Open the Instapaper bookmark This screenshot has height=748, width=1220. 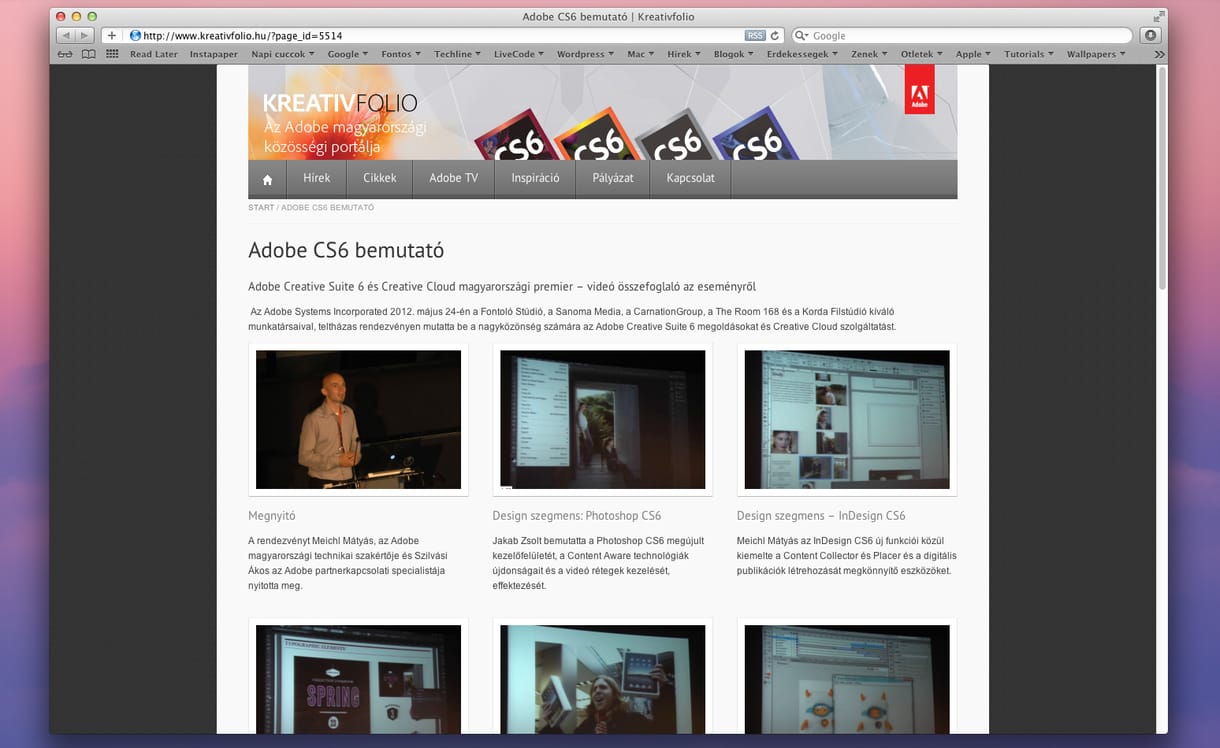[x=214, y=54]
